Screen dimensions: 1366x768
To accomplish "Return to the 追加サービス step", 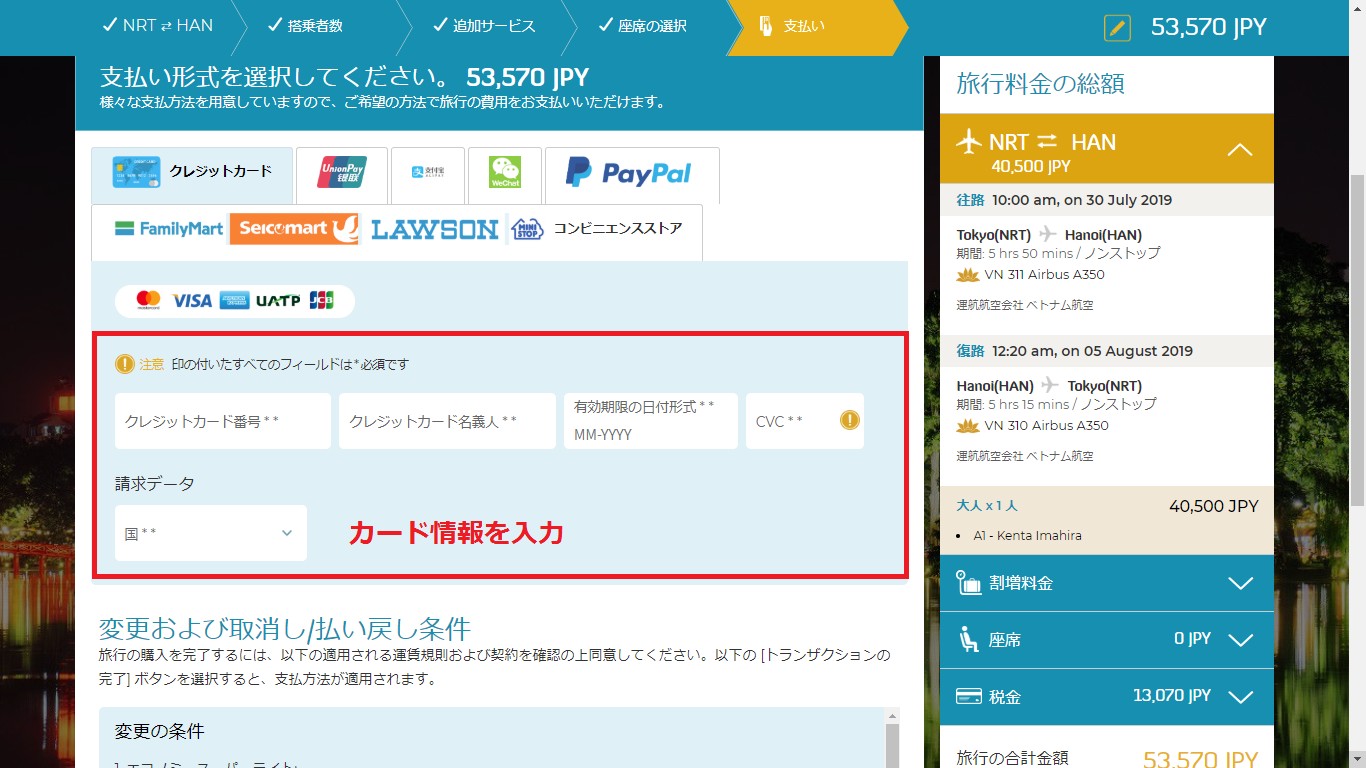I will (x=483, y=27).
